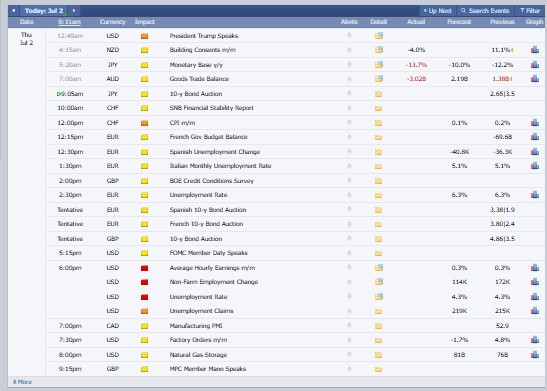The image size is (547, 391).
Task: Show graph for CPI m/m
Action: click(x=535, y=123)
